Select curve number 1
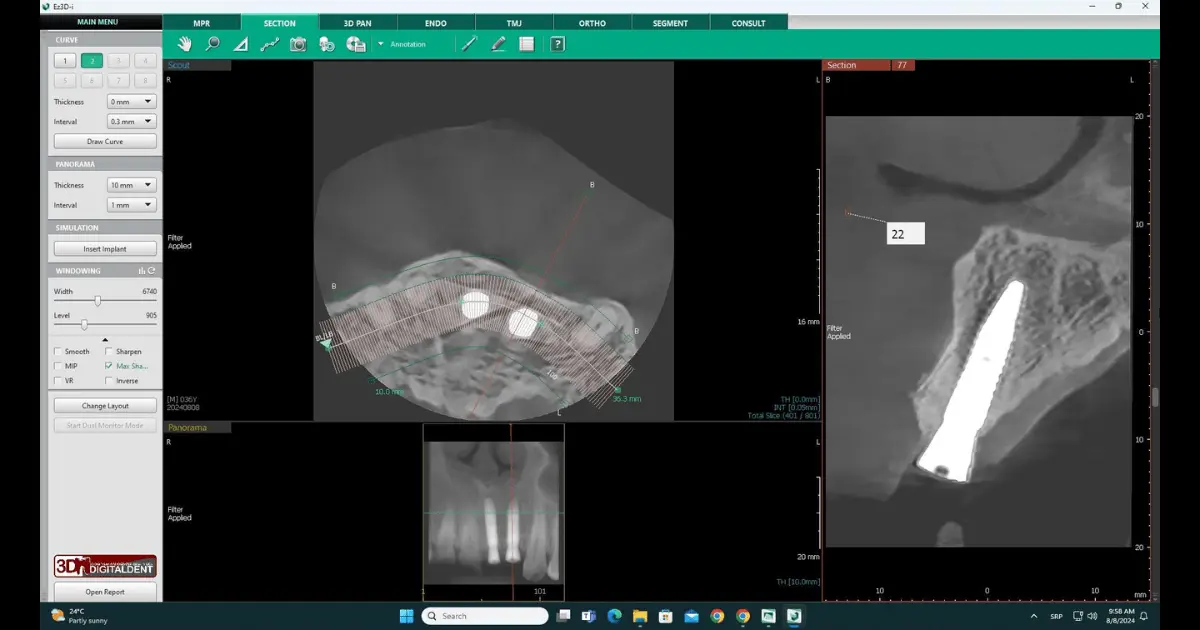Screen dimensions: 1200x630 (x=65, y=61)
